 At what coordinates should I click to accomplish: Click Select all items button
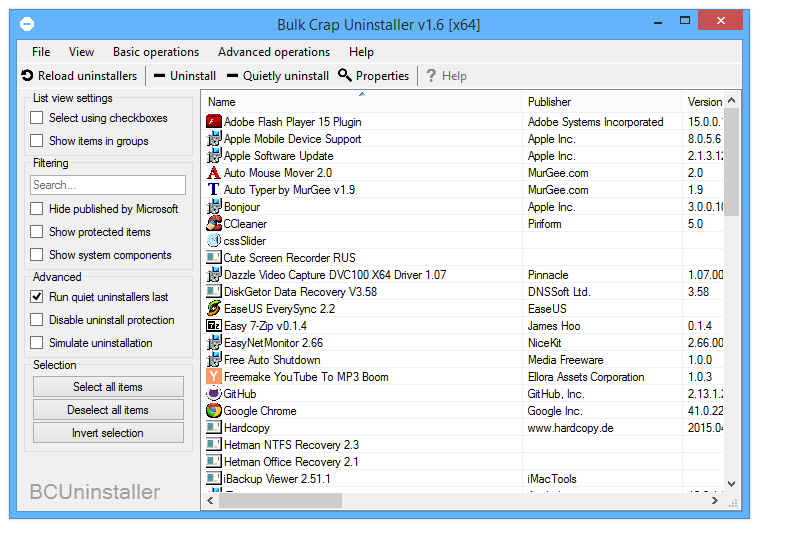108,387
